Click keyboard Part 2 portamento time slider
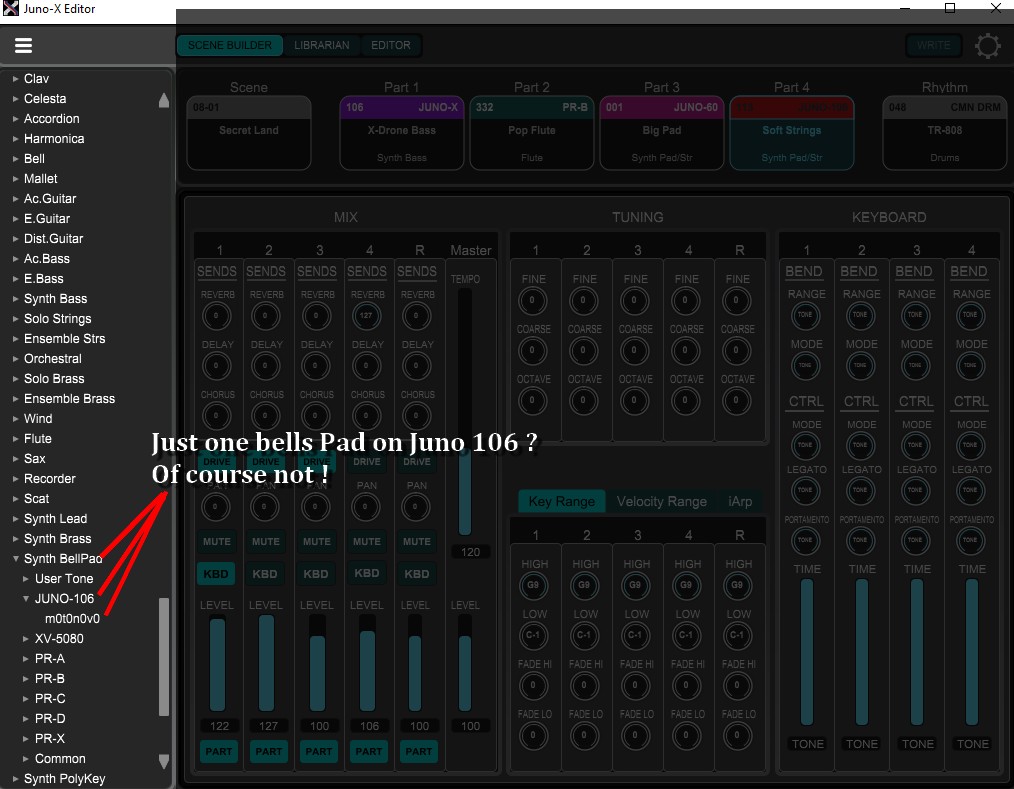Image resolution: width=1014 pixels, height=789 pixels. coord(861,652)
